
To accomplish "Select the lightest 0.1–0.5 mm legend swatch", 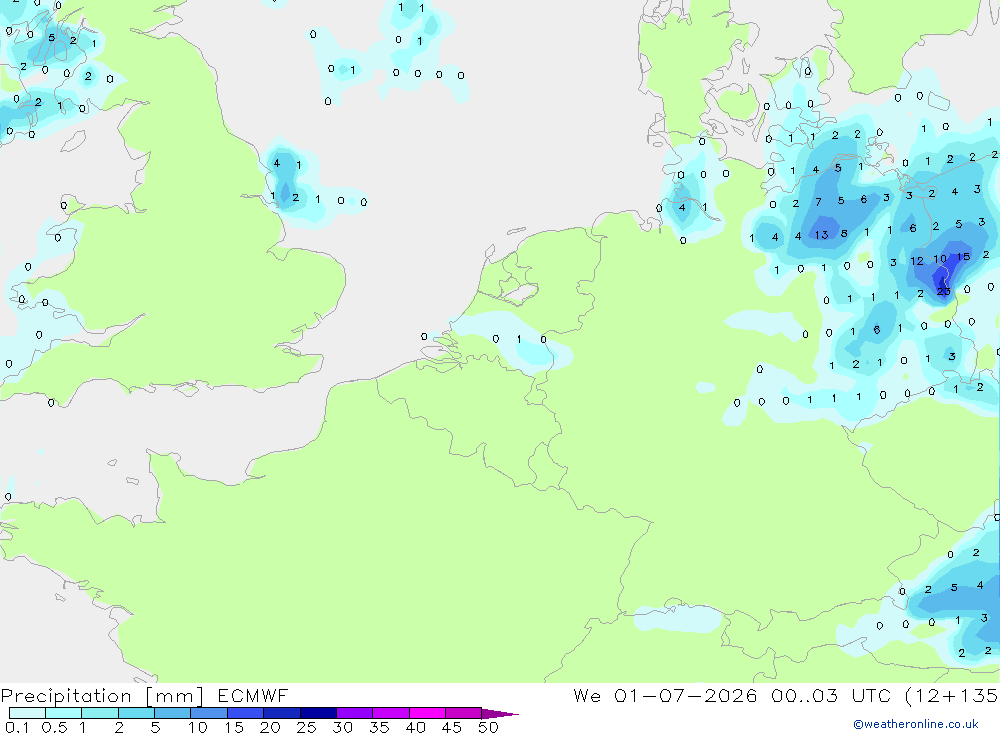I will (x=27, y=713).
